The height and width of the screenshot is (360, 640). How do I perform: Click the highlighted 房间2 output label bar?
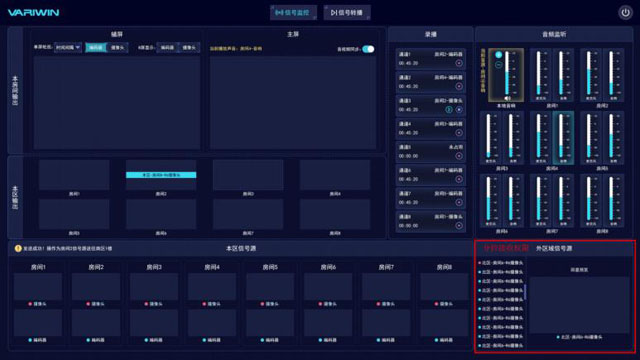[x=161, y=175]
